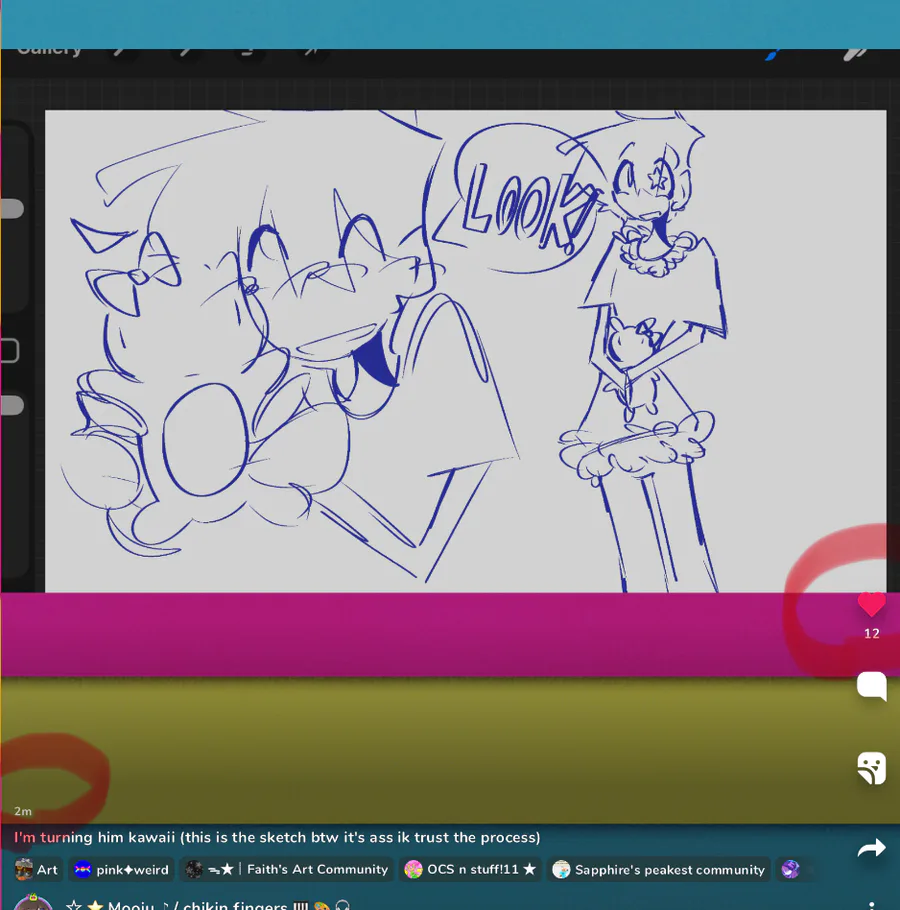This screenshot has width=900, height=910.
Task: Like the post with the heart icon
Action: coord(871,604)
